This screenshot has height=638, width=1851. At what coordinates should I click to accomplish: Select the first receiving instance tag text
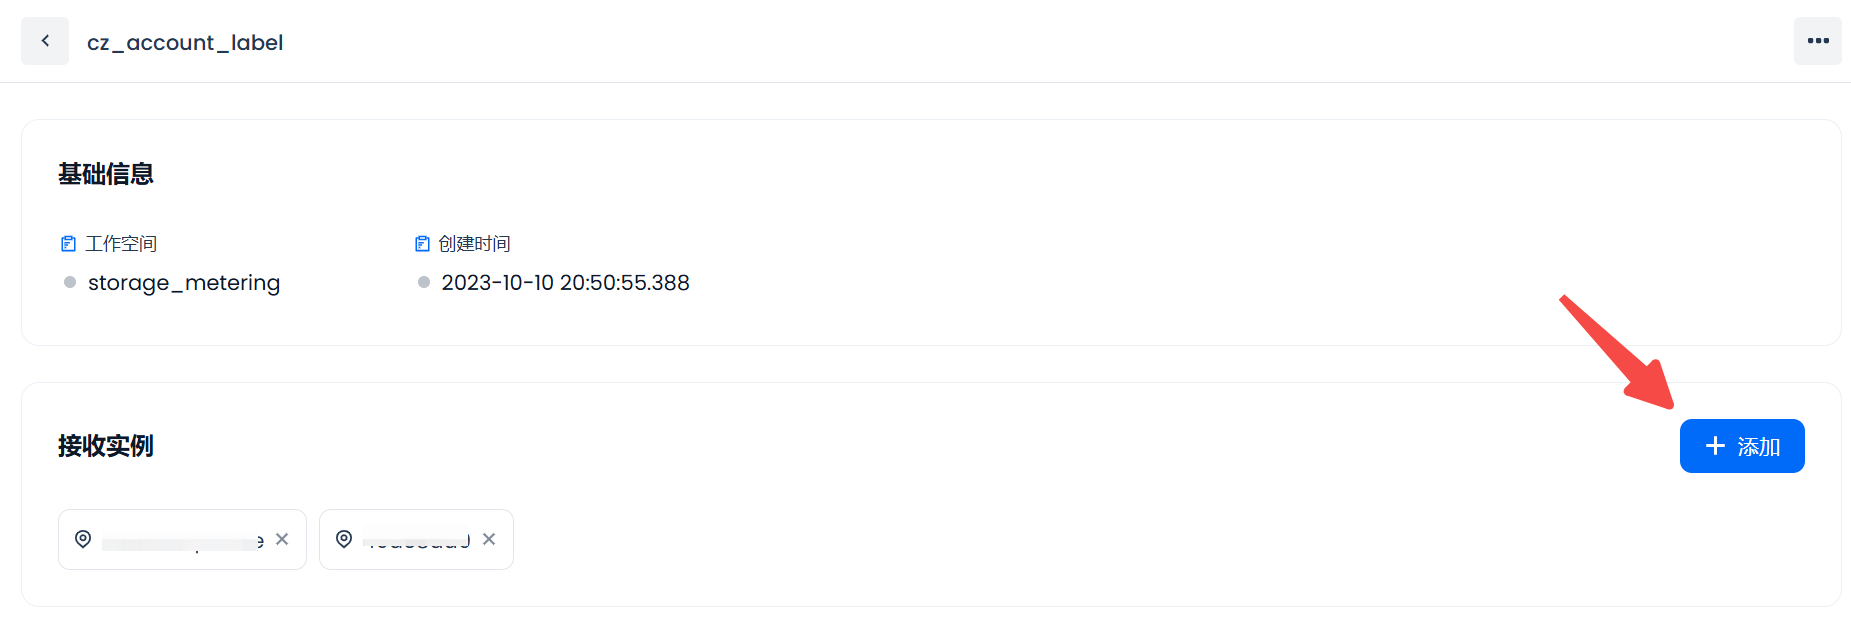click(182, 541)
